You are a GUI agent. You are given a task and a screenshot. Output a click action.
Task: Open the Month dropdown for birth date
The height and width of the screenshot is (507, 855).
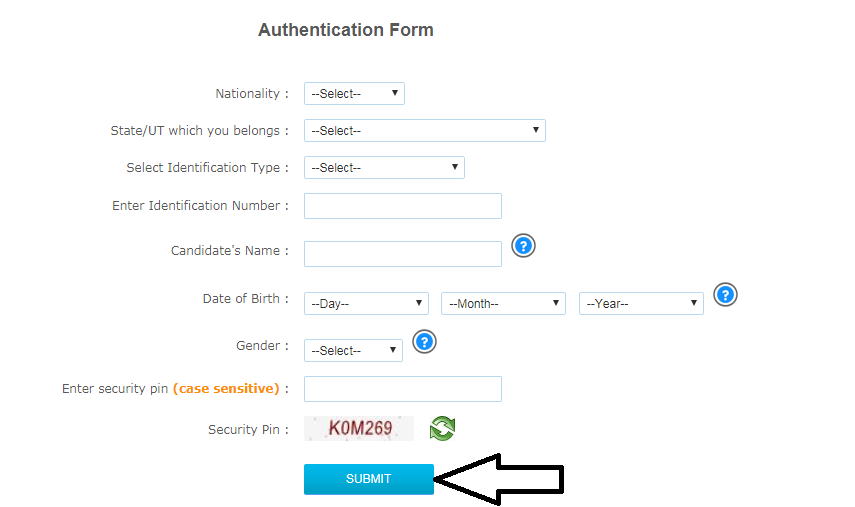503,303
